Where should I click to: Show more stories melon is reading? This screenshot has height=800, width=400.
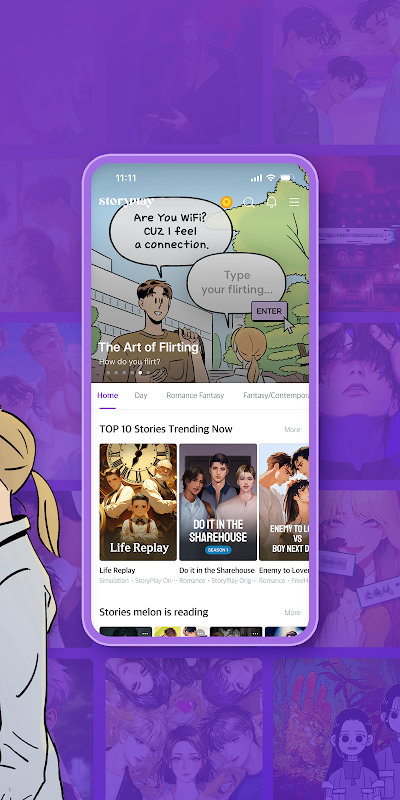292,612
